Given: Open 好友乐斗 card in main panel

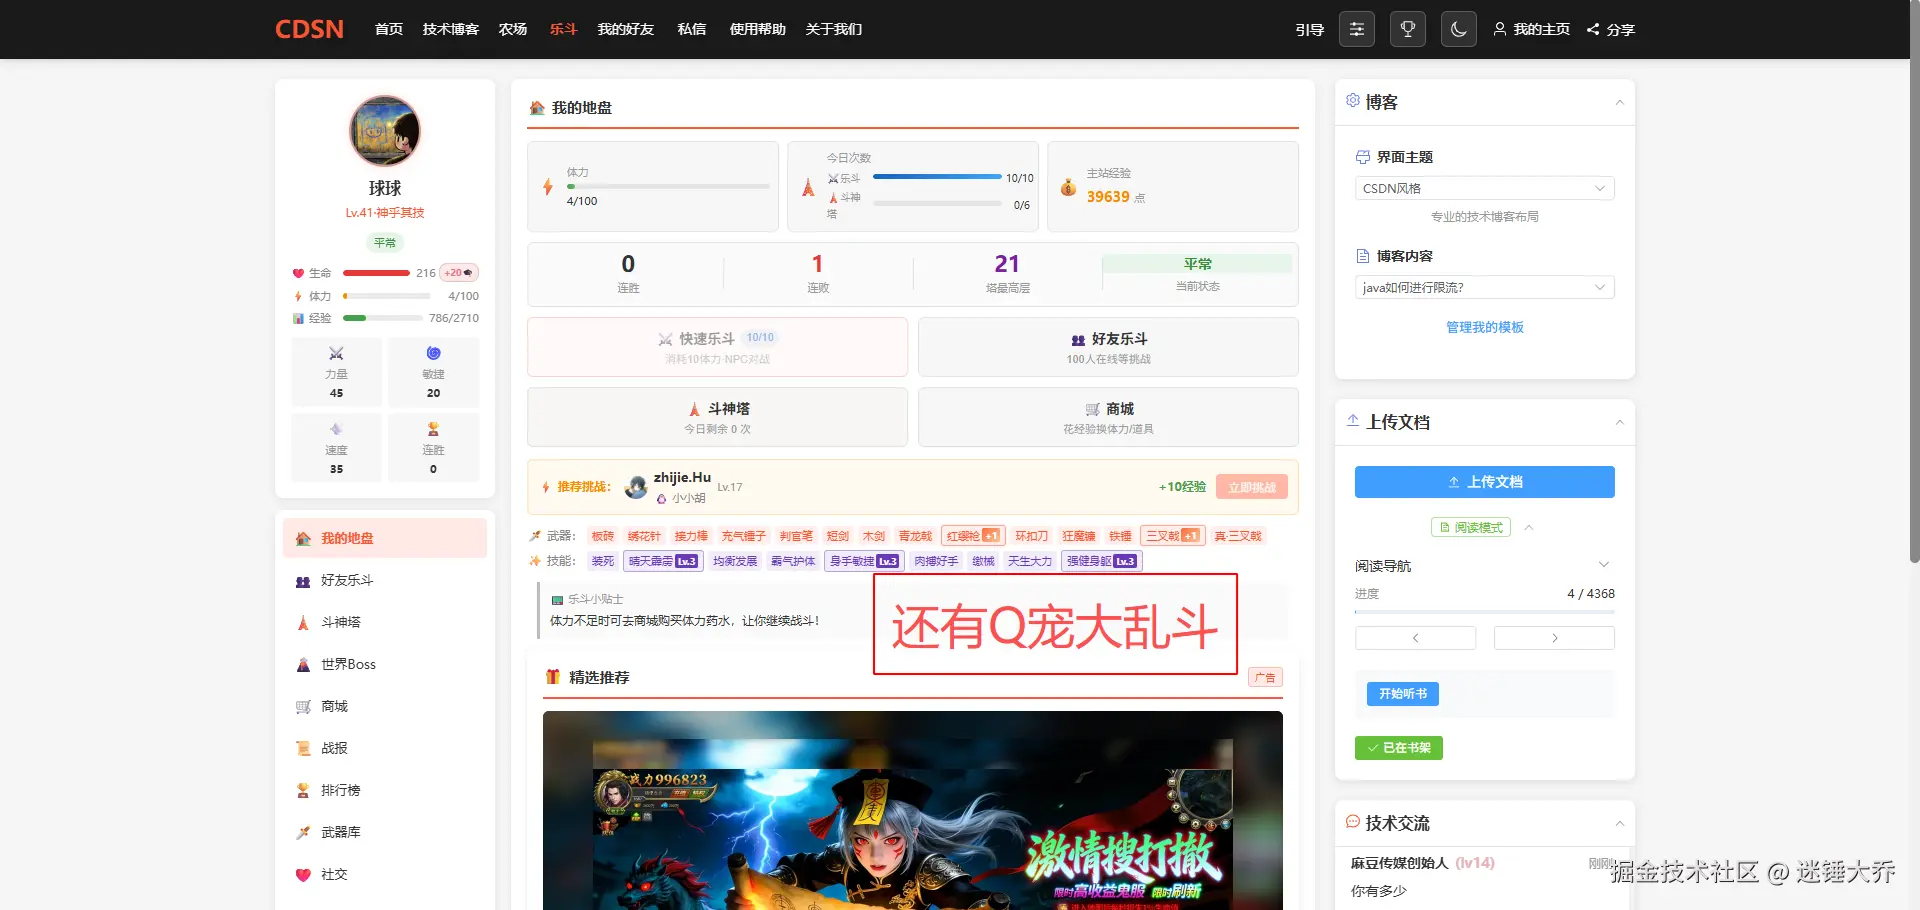Looking at the screenshot, I should click(x=1108, y=347).
